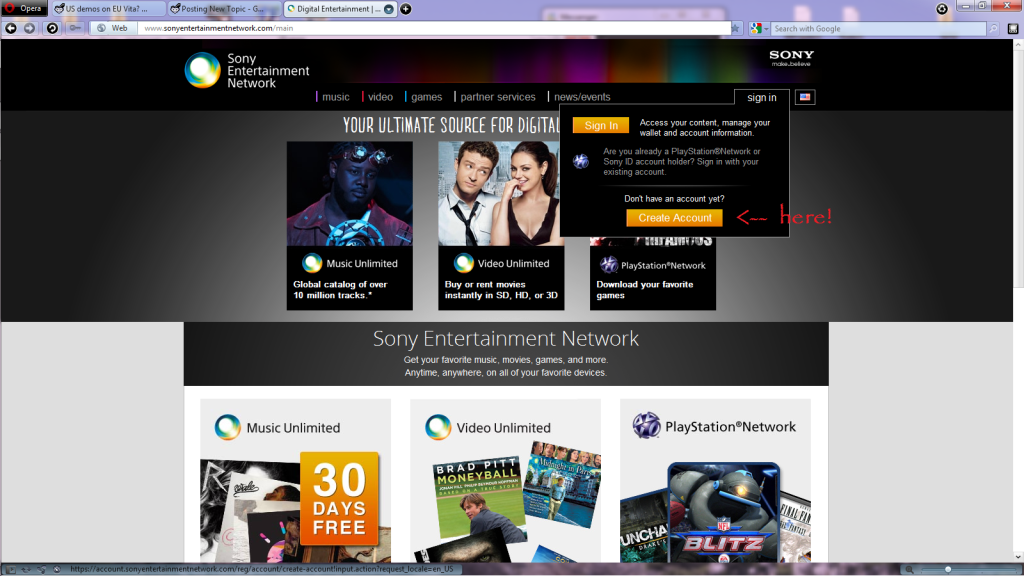Image resolution: width=1024 pixels, height=576 pixels.
Task: Click the Video Unlimited heading in lower panel
Action: [504, 428]
